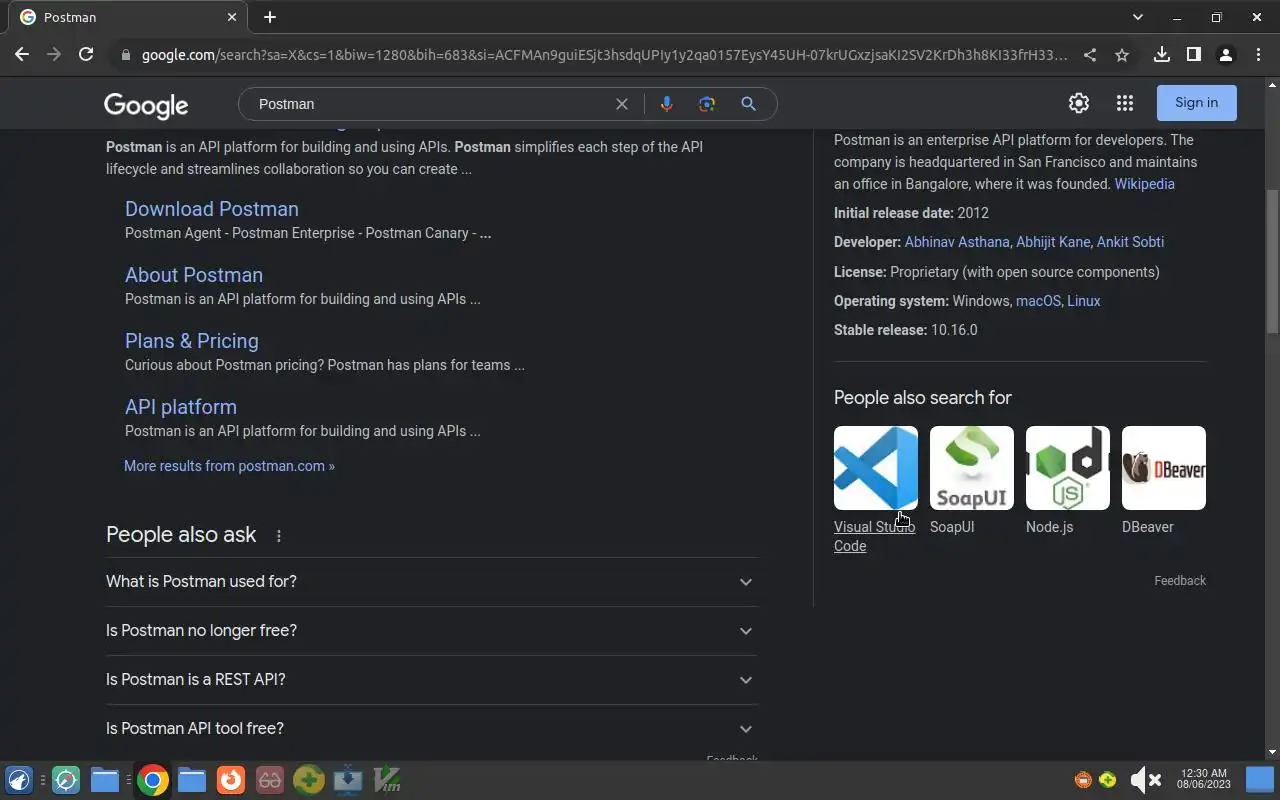Viewport: 1280px width, 800px height.
Task: Toggle the Chrome side panel
Action: click(x=1193, y=55)
